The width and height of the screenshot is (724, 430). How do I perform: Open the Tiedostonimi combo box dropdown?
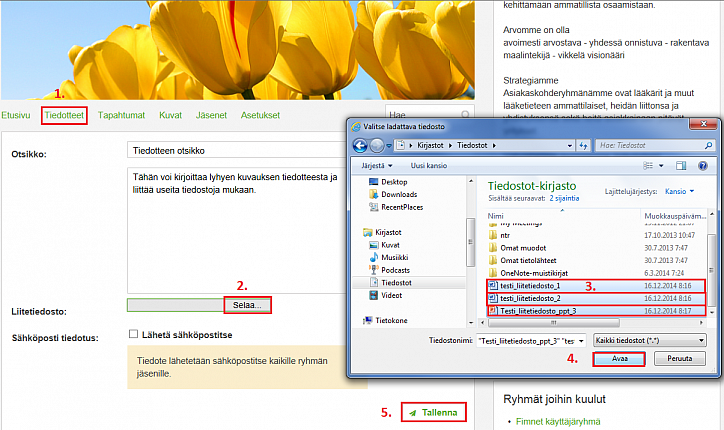coord(581,341)
